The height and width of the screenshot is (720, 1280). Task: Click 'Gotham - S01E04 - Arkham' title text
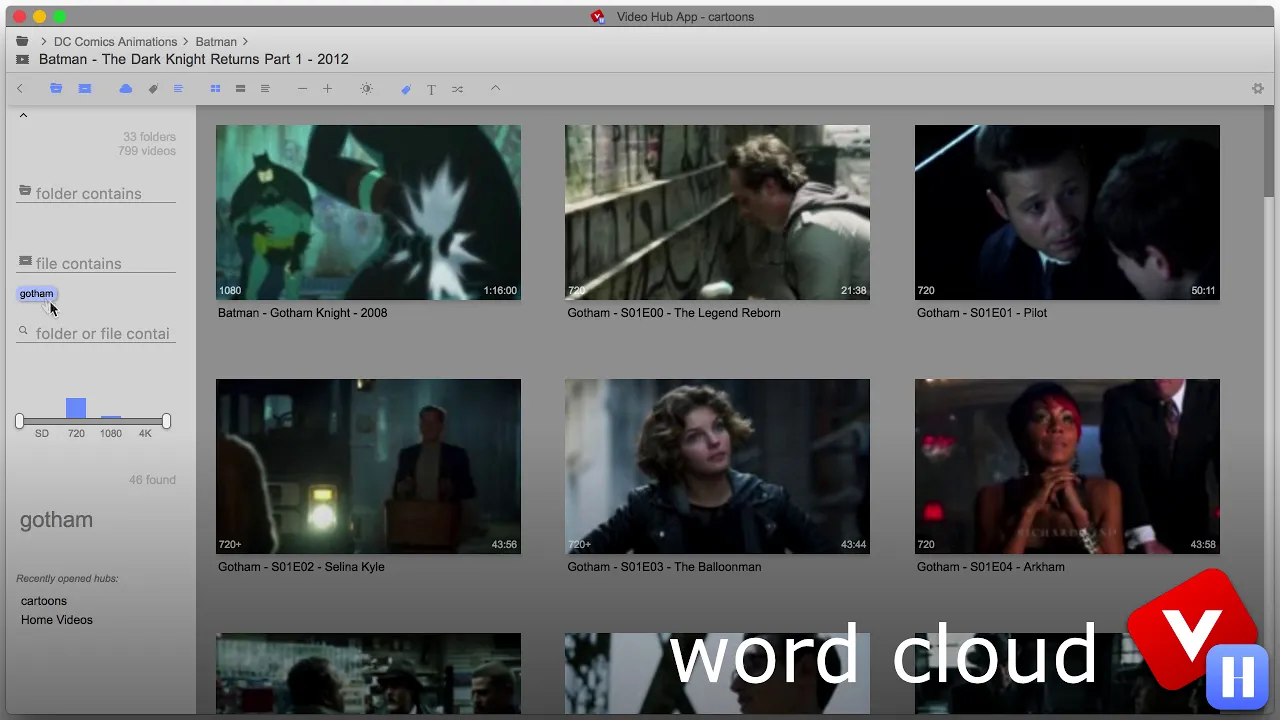(991, 567)
